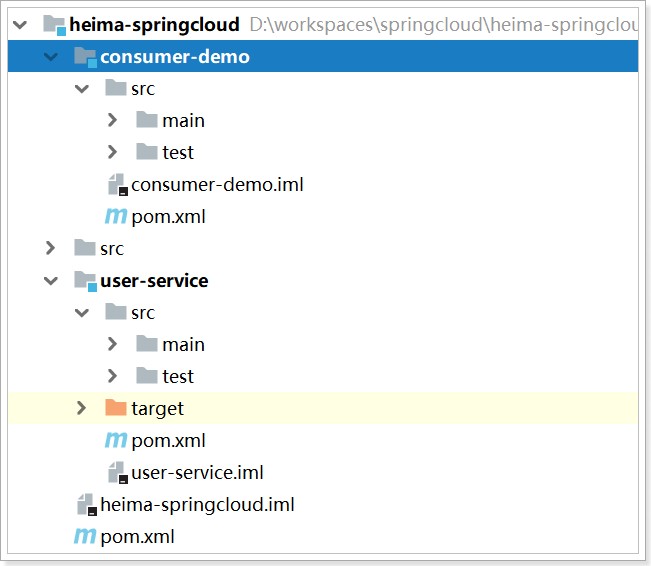The width and height of the screenshot is (651, 566).
Task: Click the user-service.iml file icon
Action: click(x=116, y=473)
